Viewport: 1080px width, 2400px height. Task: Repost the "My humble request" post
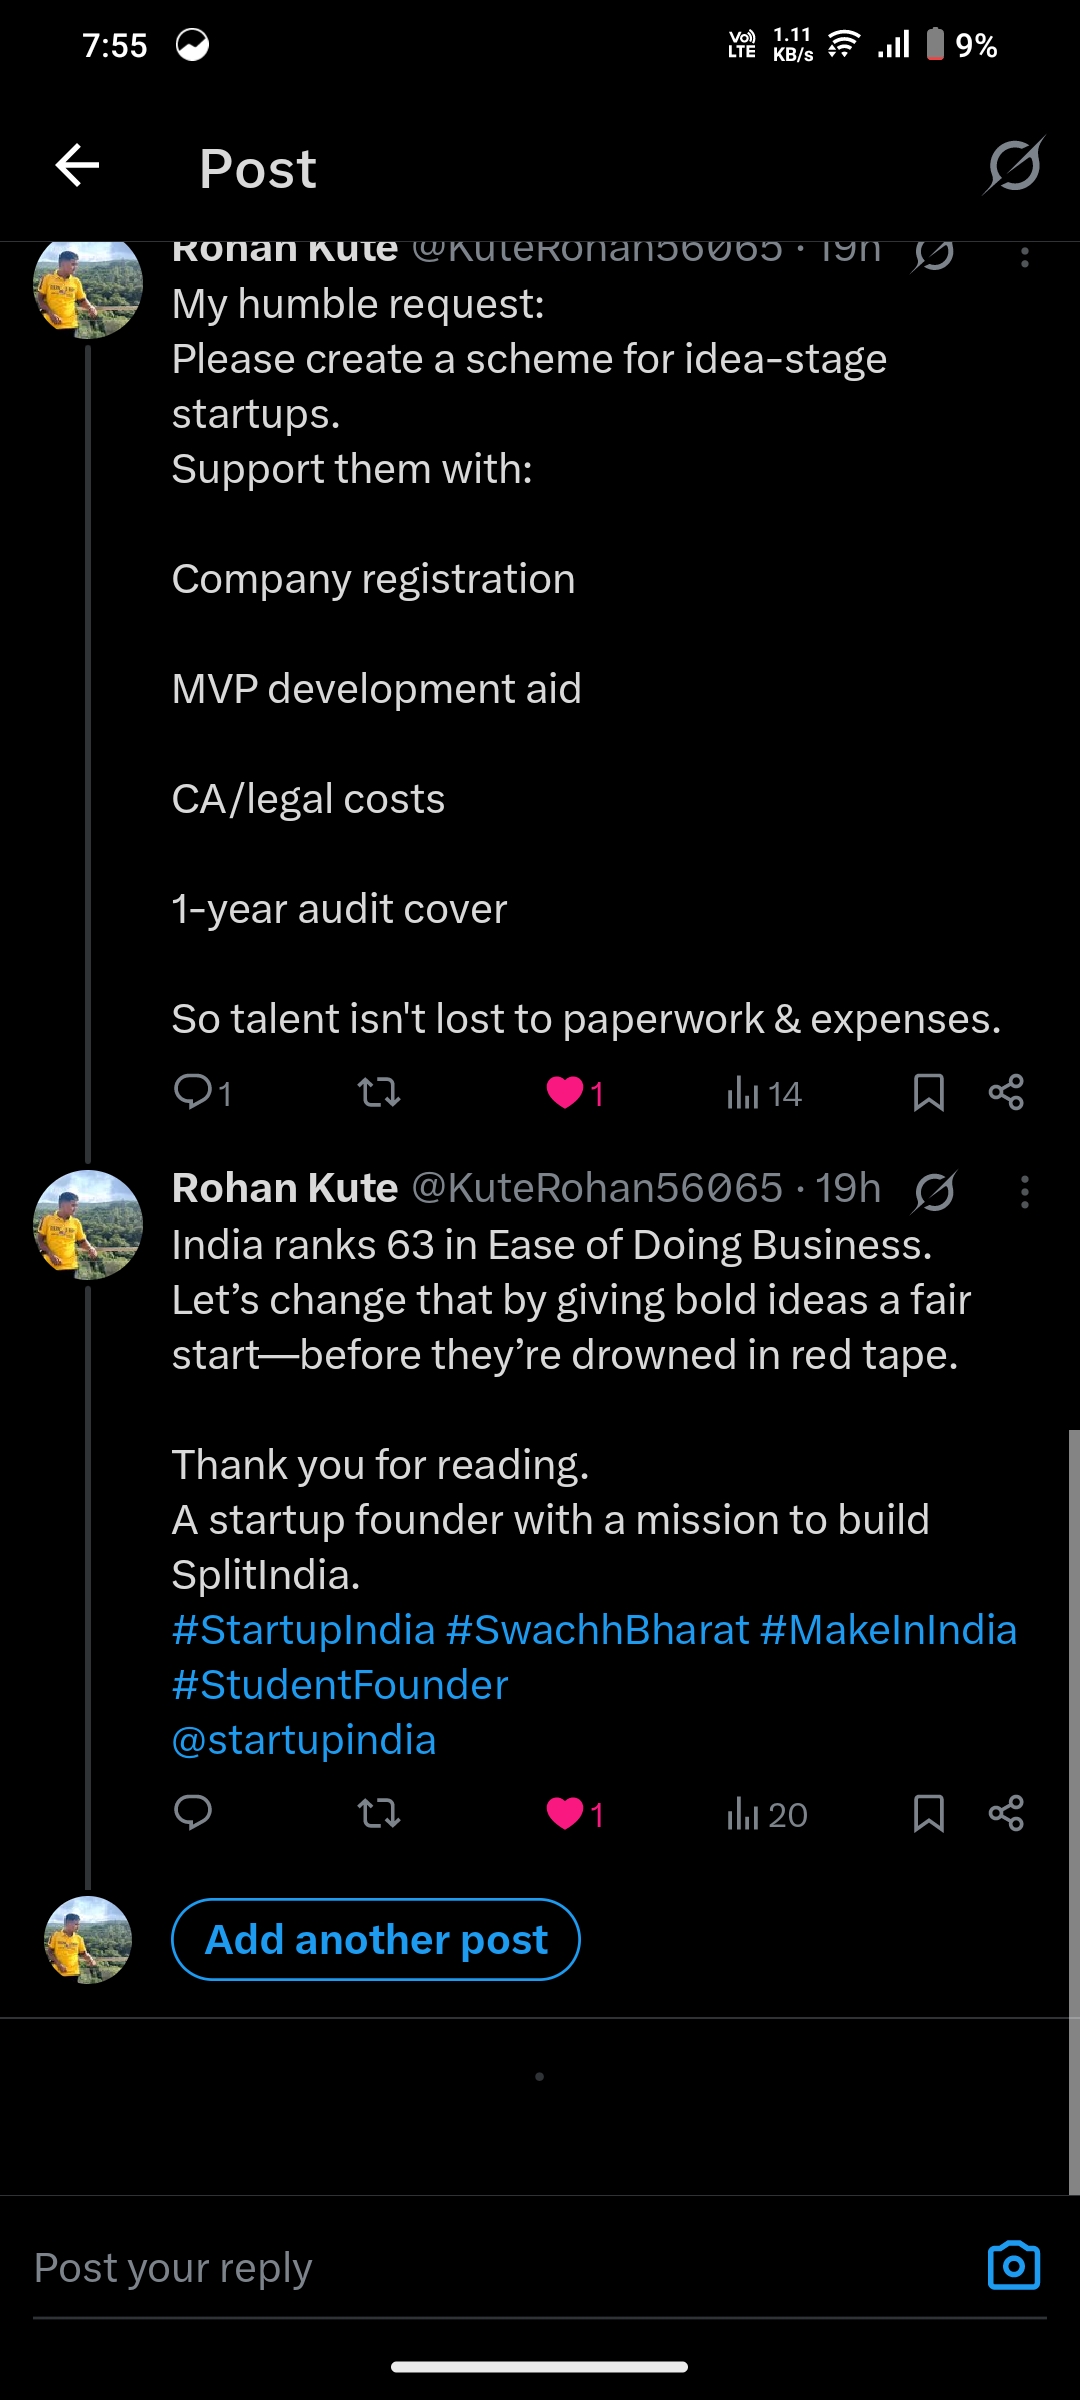(x=379, y=1092)
